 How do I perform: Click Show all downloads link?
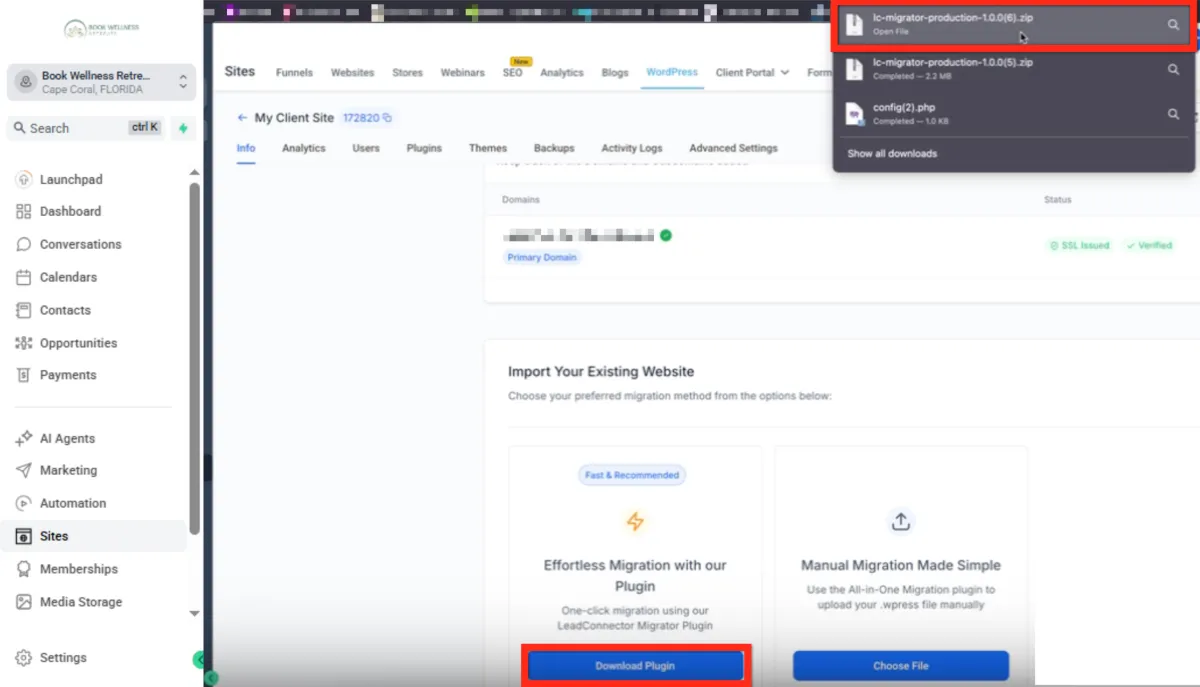[892, 154]
